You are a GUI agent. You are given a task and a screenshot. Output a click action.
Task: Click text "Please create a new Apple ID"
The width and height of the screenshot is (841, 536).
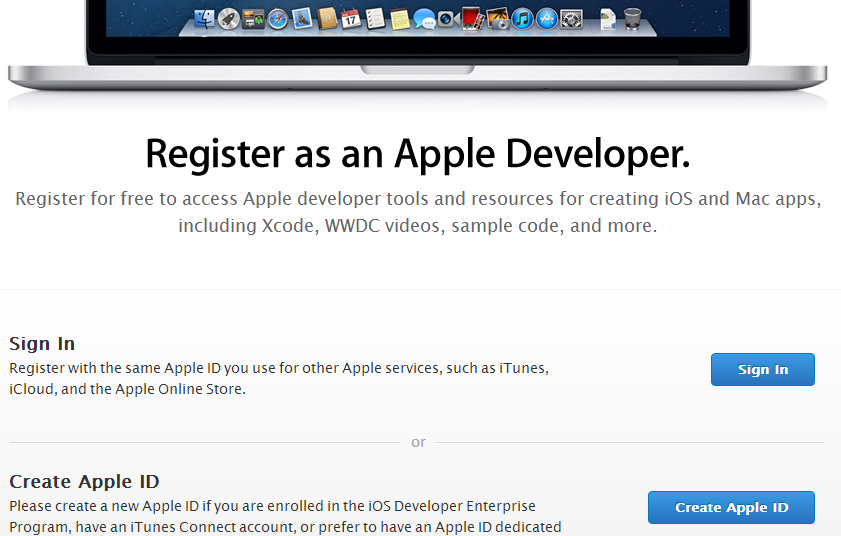point(104,506)
